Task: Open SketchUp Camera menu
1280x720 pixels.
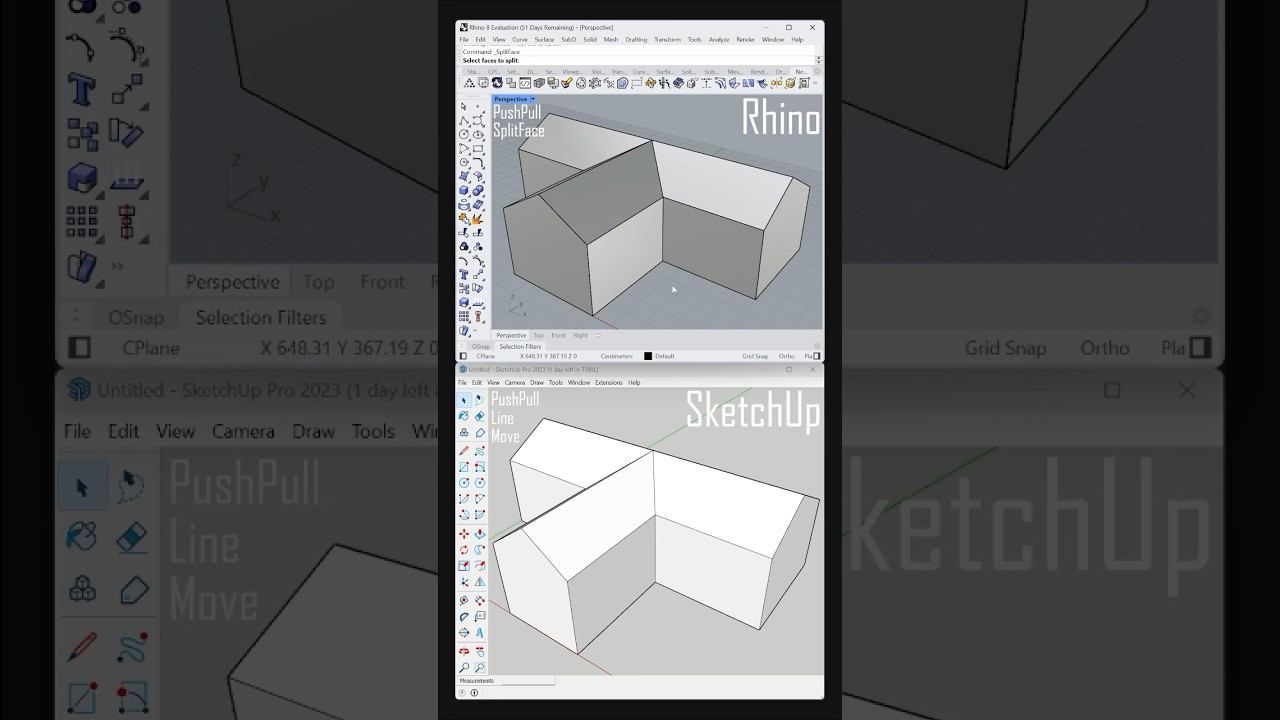Action: point(515,382)
